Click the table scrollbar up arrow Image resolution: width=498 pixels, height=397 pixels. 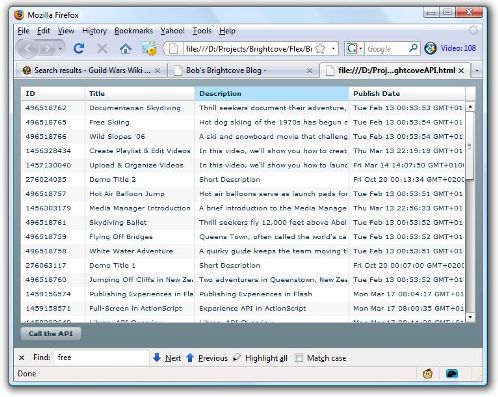(470, 107)
